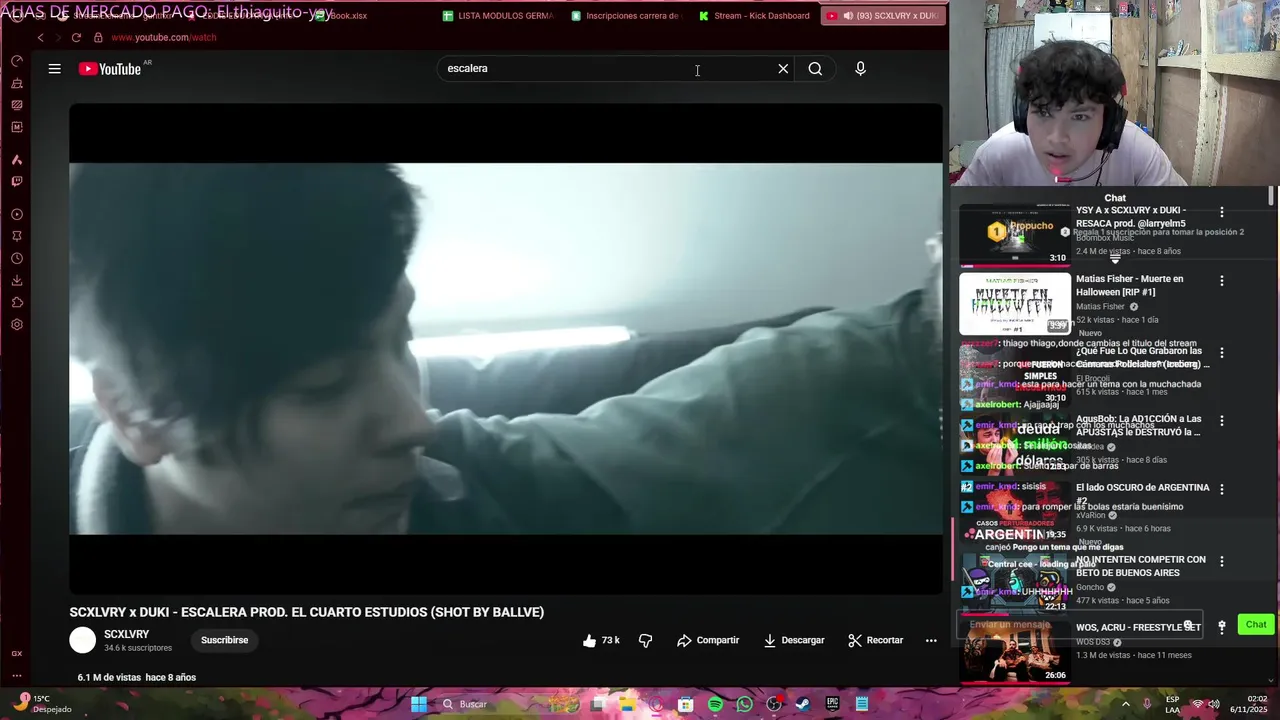Open browser Settings gear in the sidebar
1280x720 pixels.
17,324
